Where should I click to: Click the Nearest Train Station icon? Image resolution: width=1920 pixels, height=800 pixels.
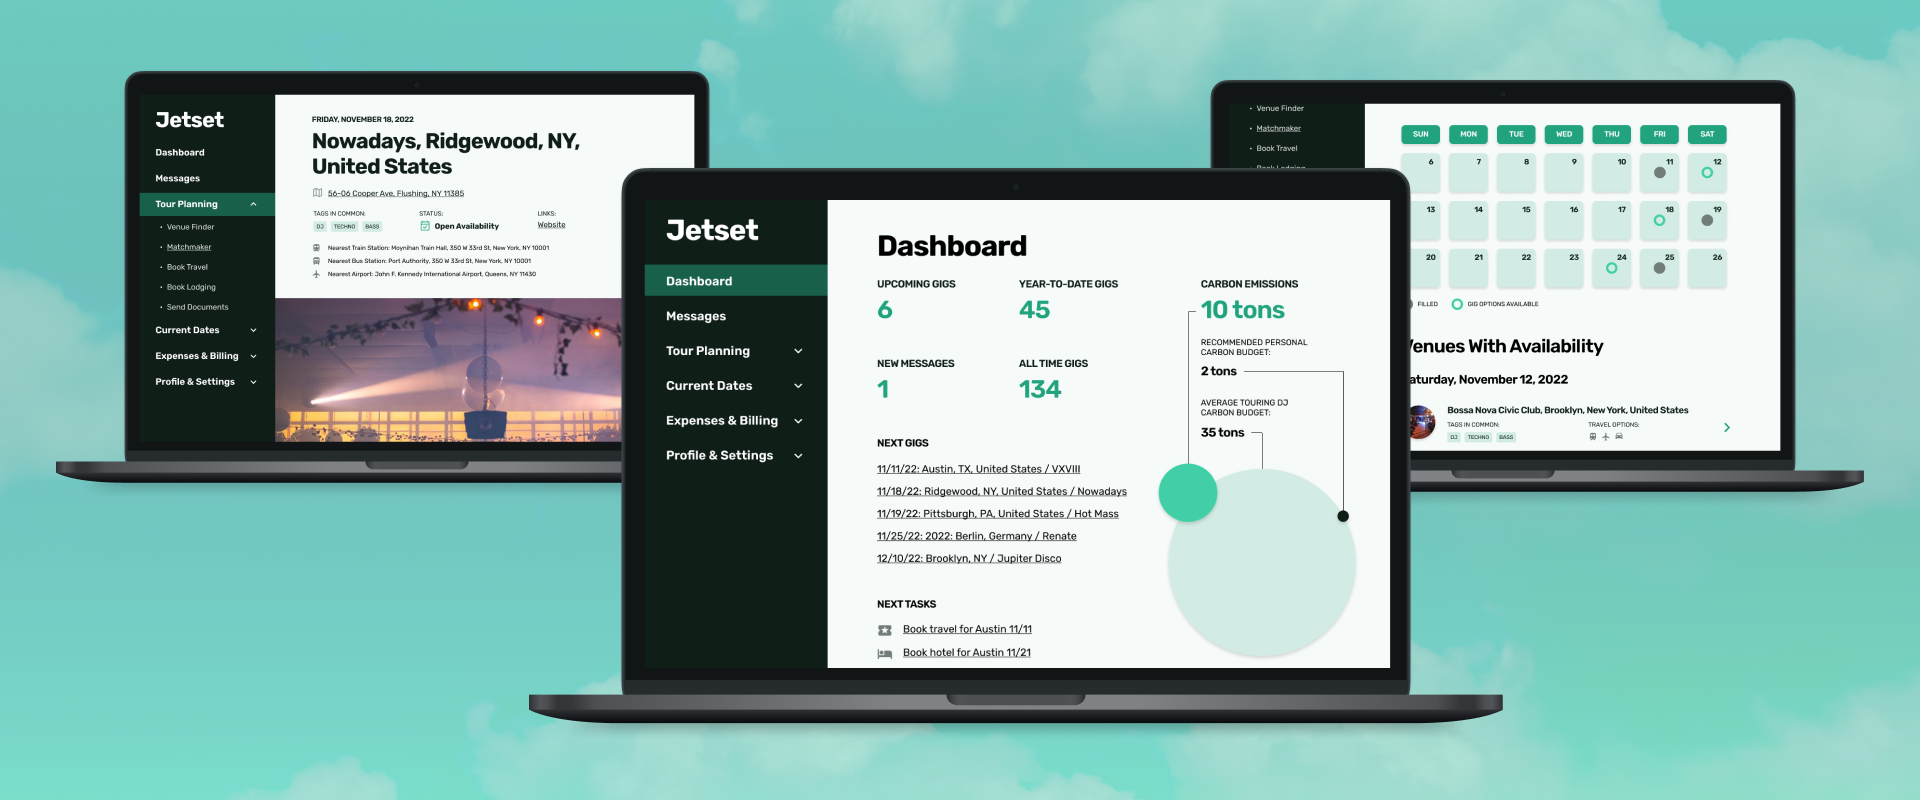click(x=317, y=248)
